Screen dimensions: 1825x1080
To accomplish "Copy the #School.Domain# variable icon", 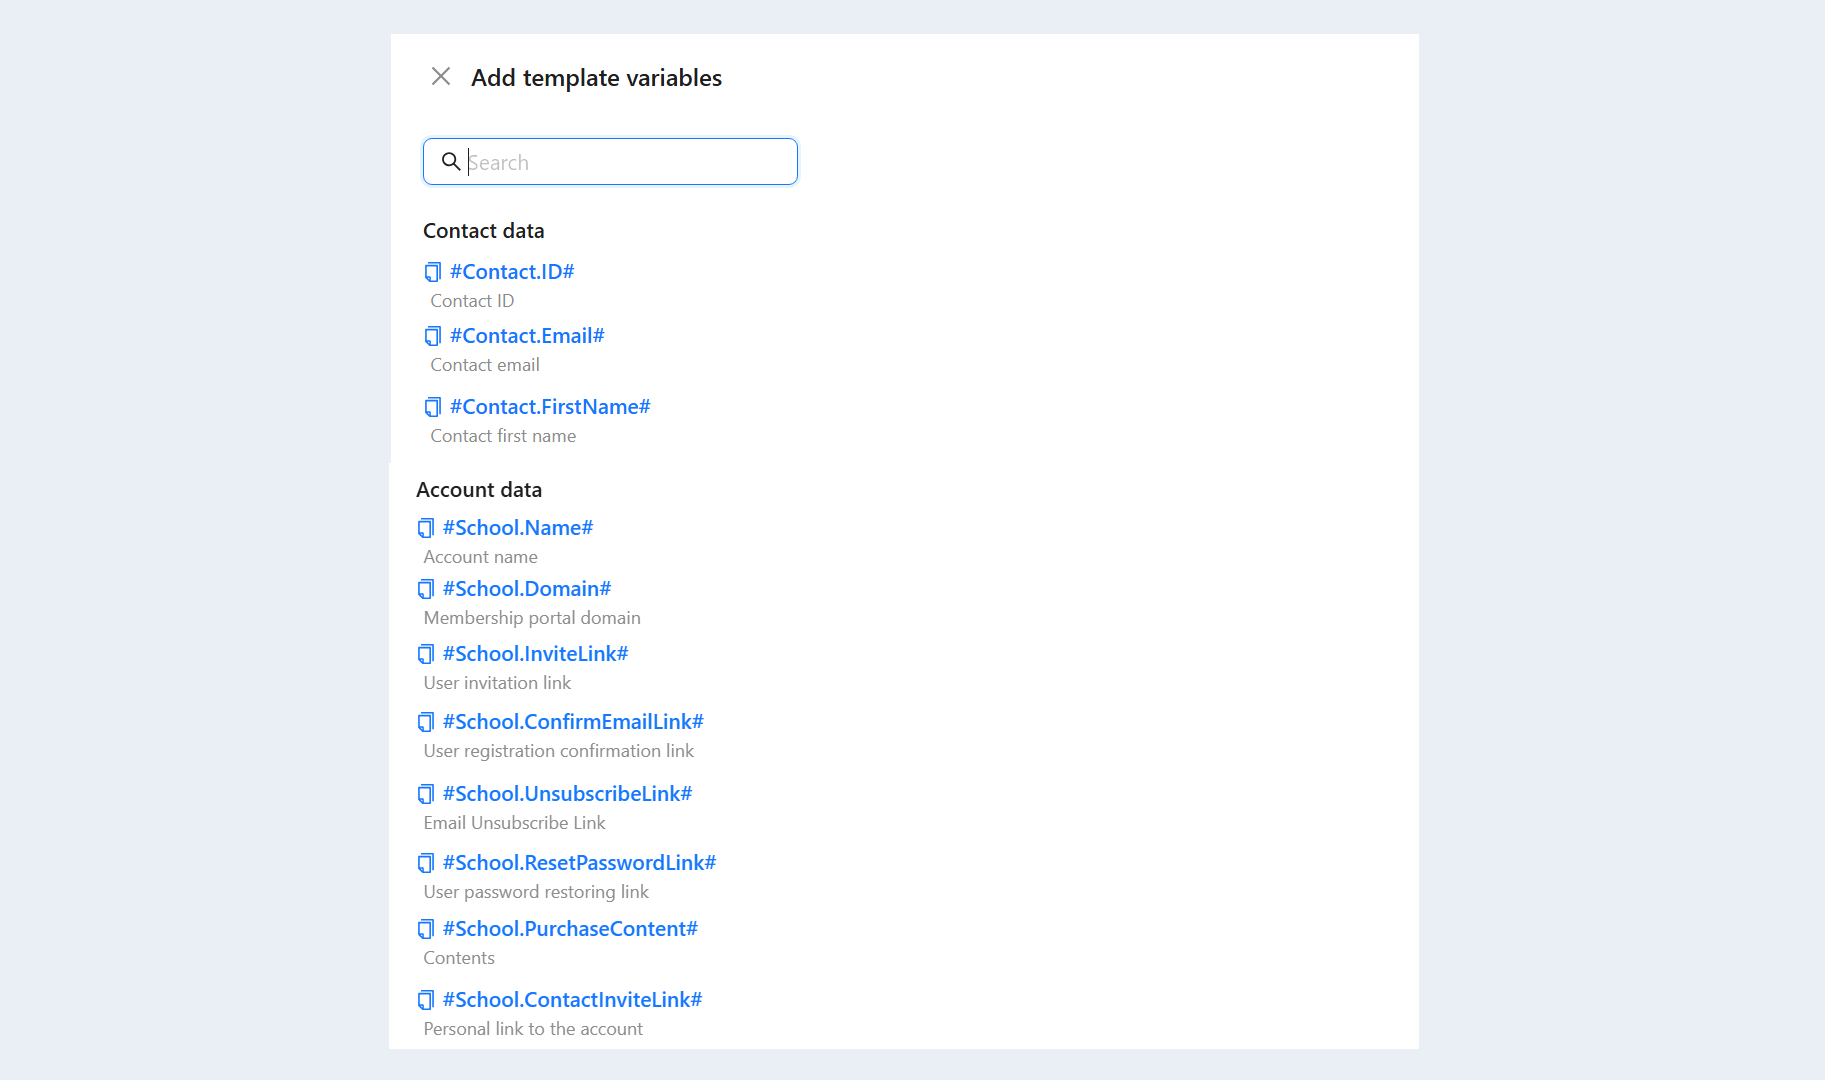I will click(x=425, y=589).
